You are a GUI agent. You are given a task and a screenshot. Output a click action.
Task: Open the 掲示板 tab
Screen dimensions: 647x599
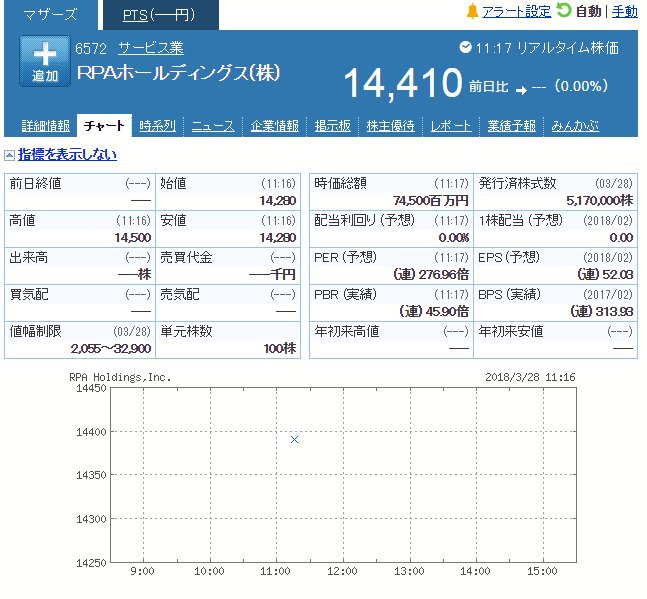tap(333, 126)
